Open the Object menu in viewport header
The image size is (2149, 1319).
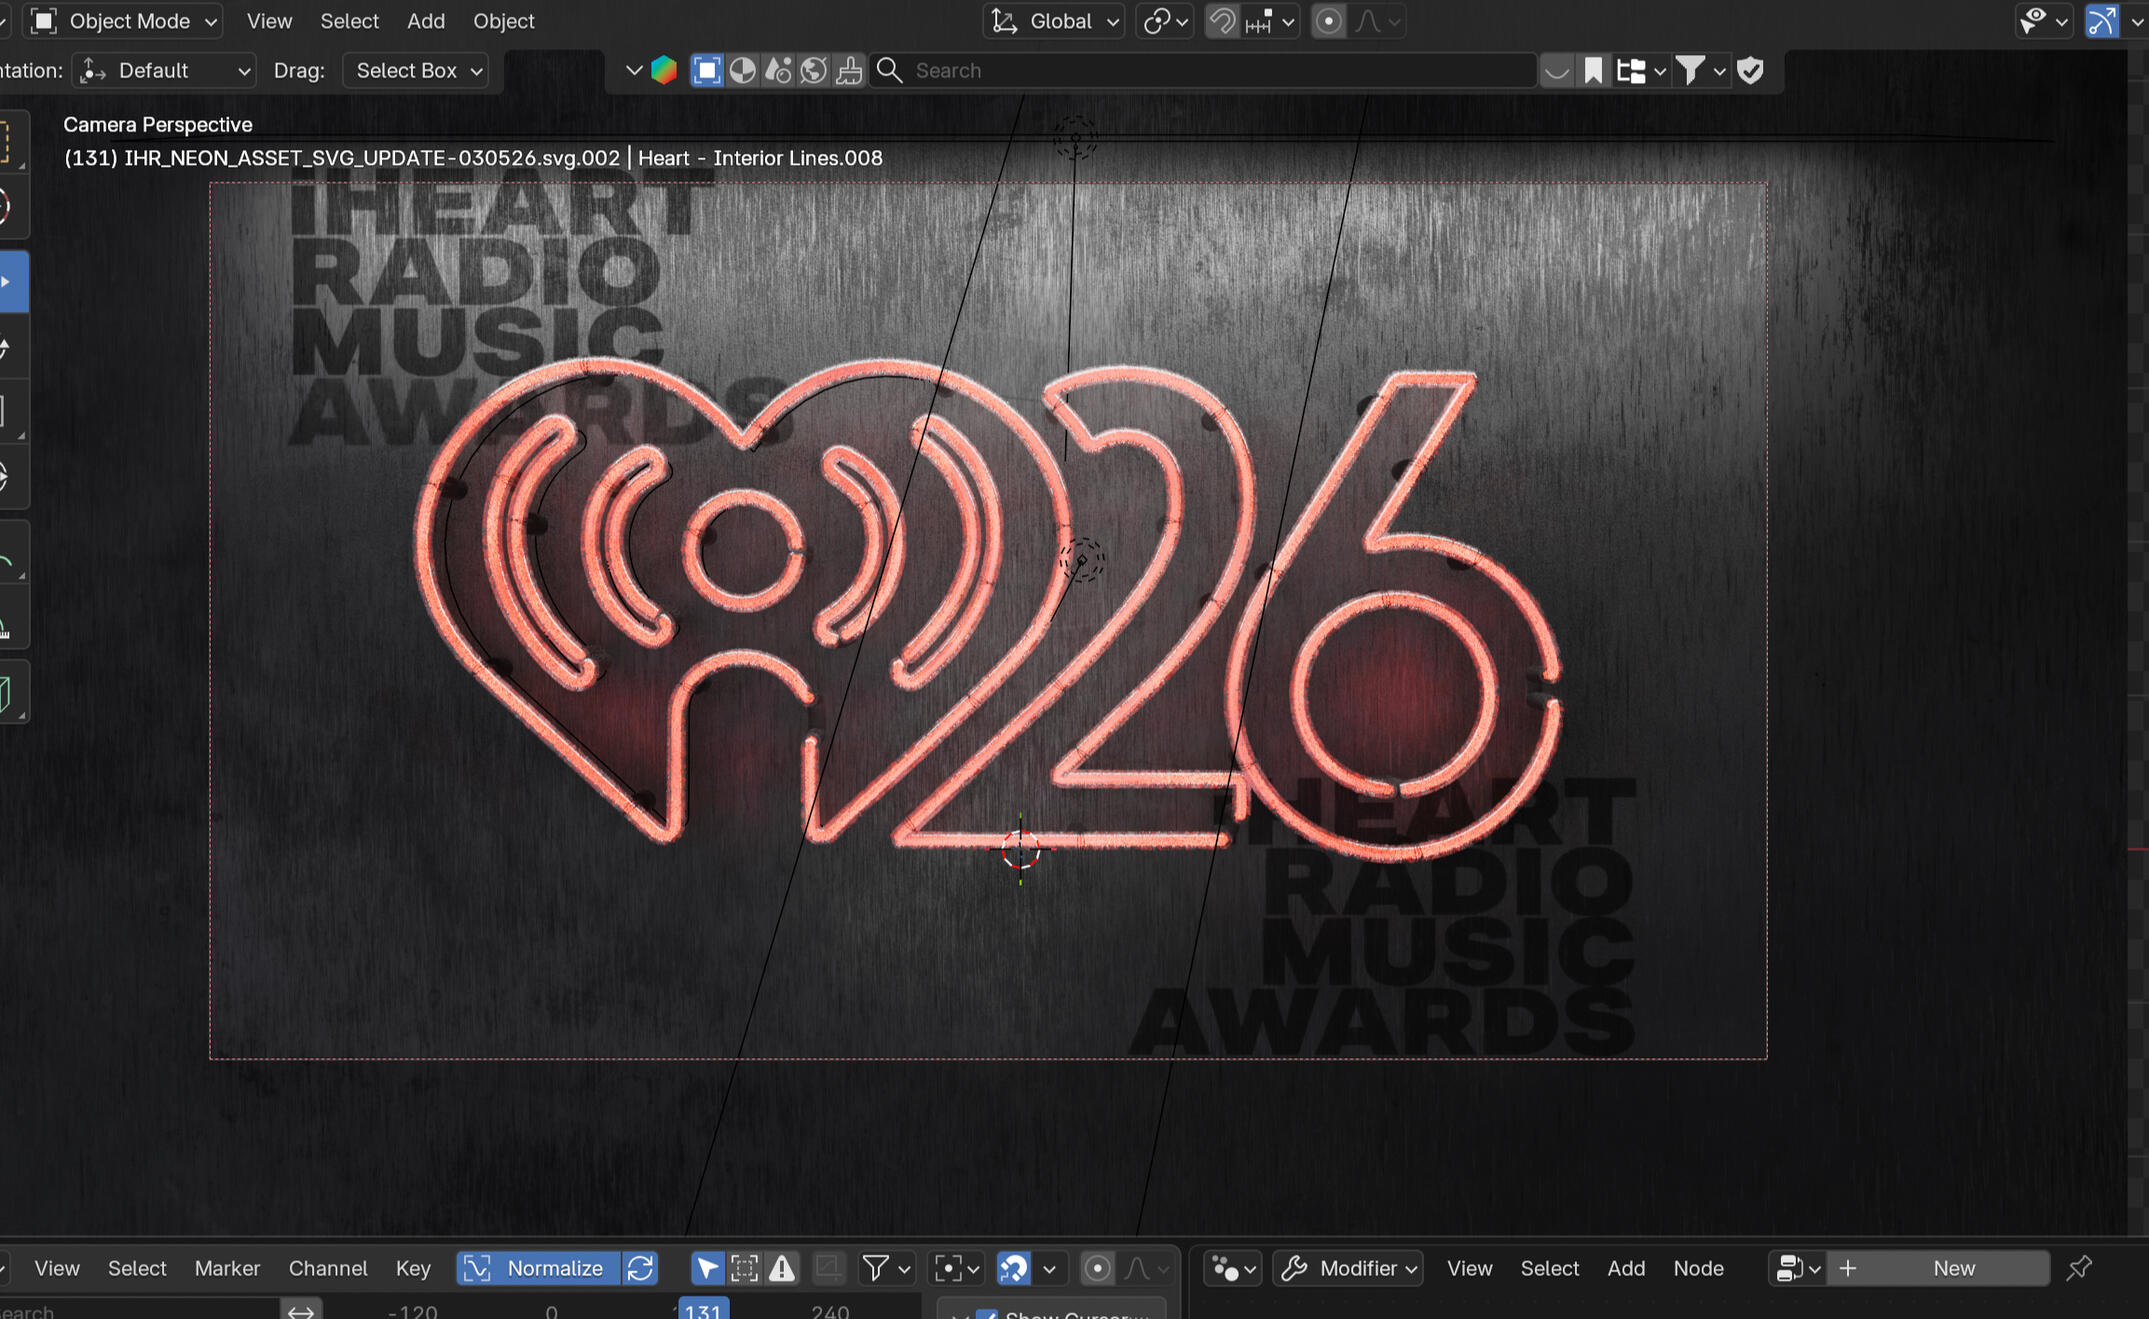pos(503,21)
